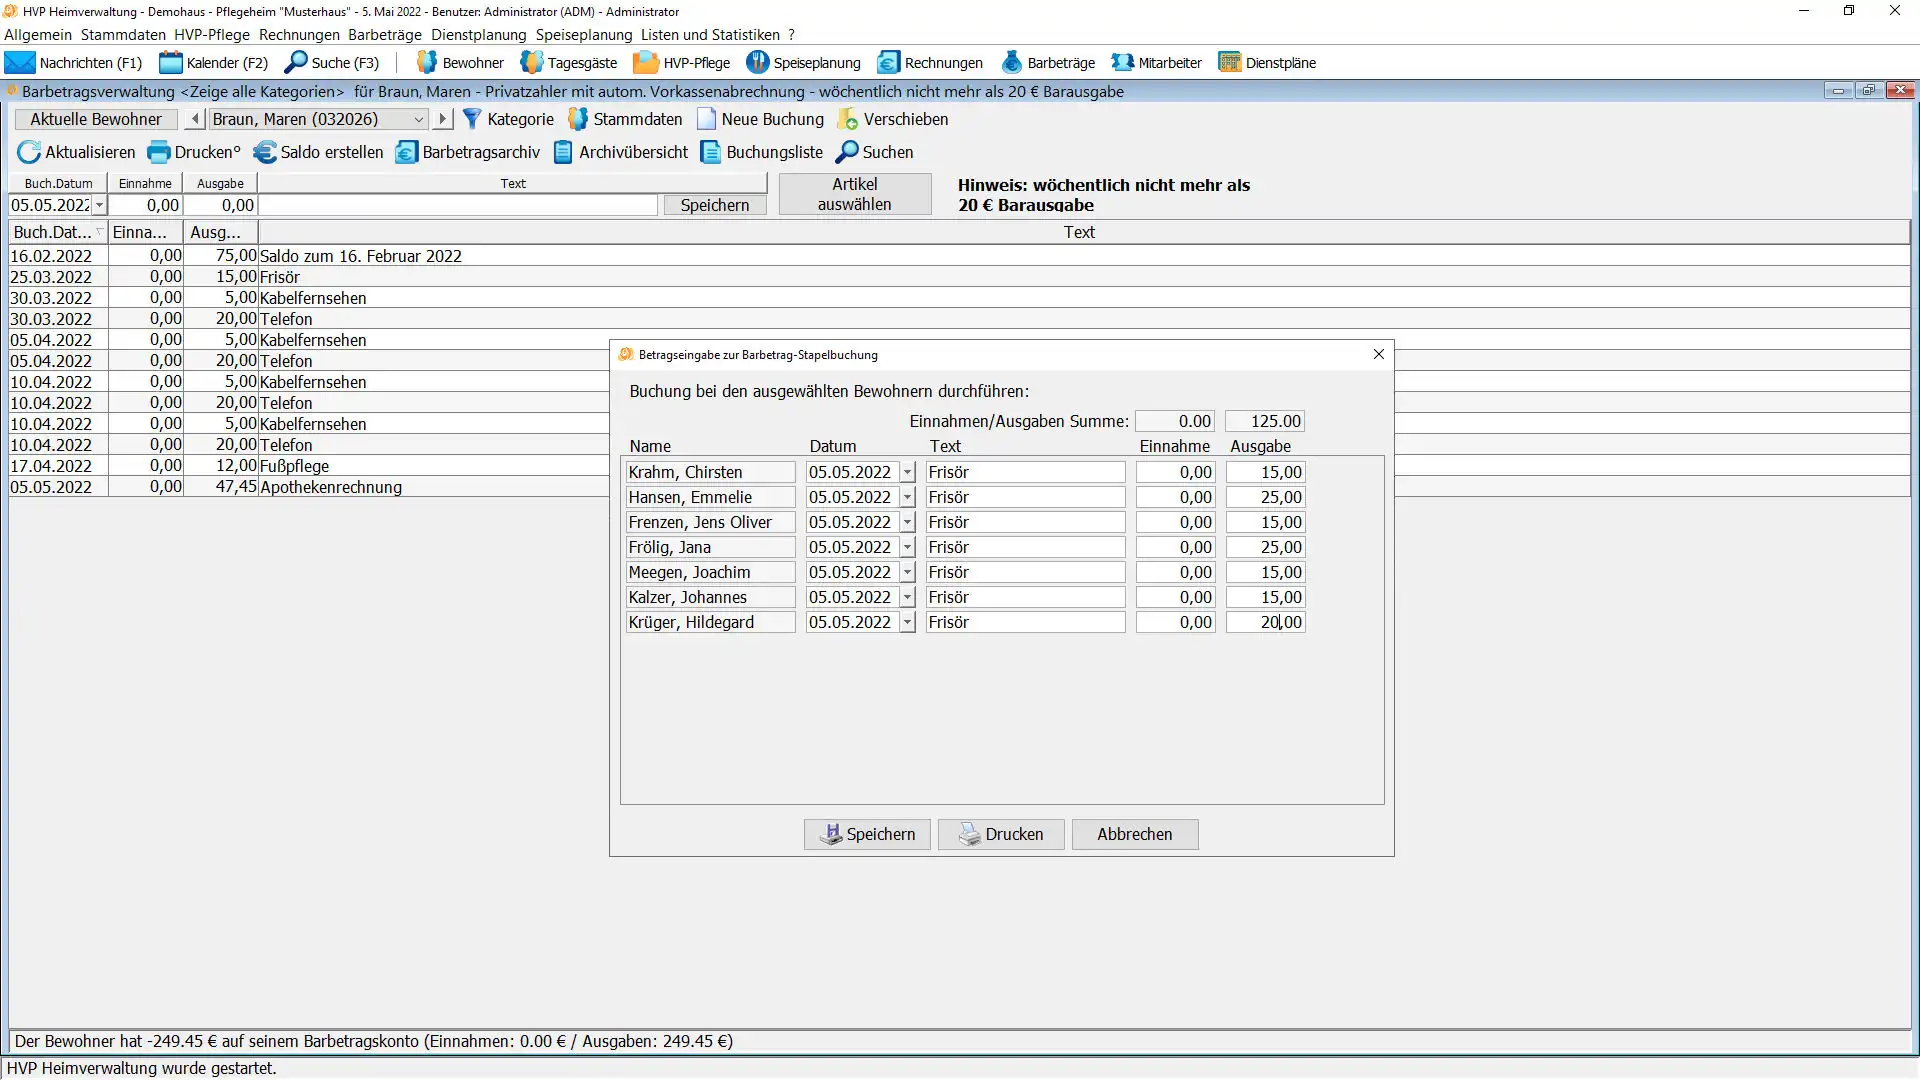Go to next resident arrow
The width and height of the screenshot is (1920, 1080).
pyautogui.click(x=442, y=119)
